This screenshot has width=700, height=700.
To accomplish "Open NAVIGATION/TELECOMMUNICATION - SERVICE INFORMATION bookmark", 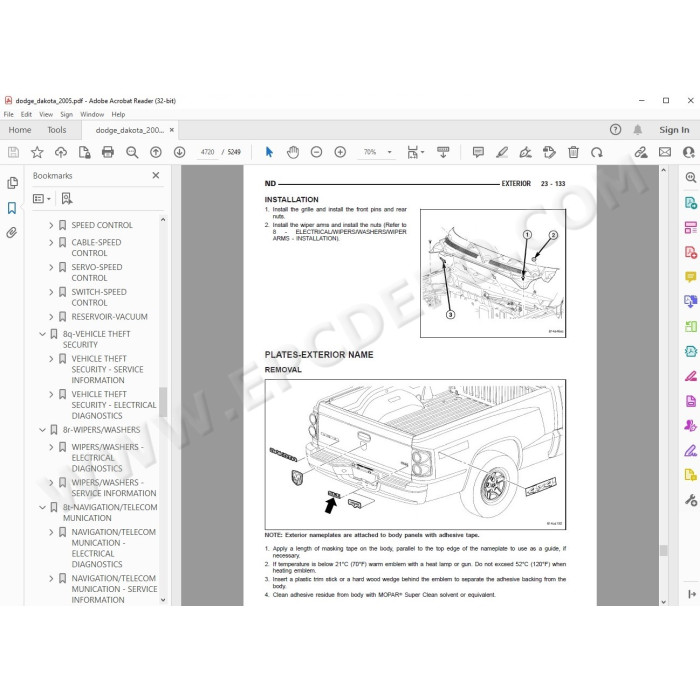I will 114,589.
